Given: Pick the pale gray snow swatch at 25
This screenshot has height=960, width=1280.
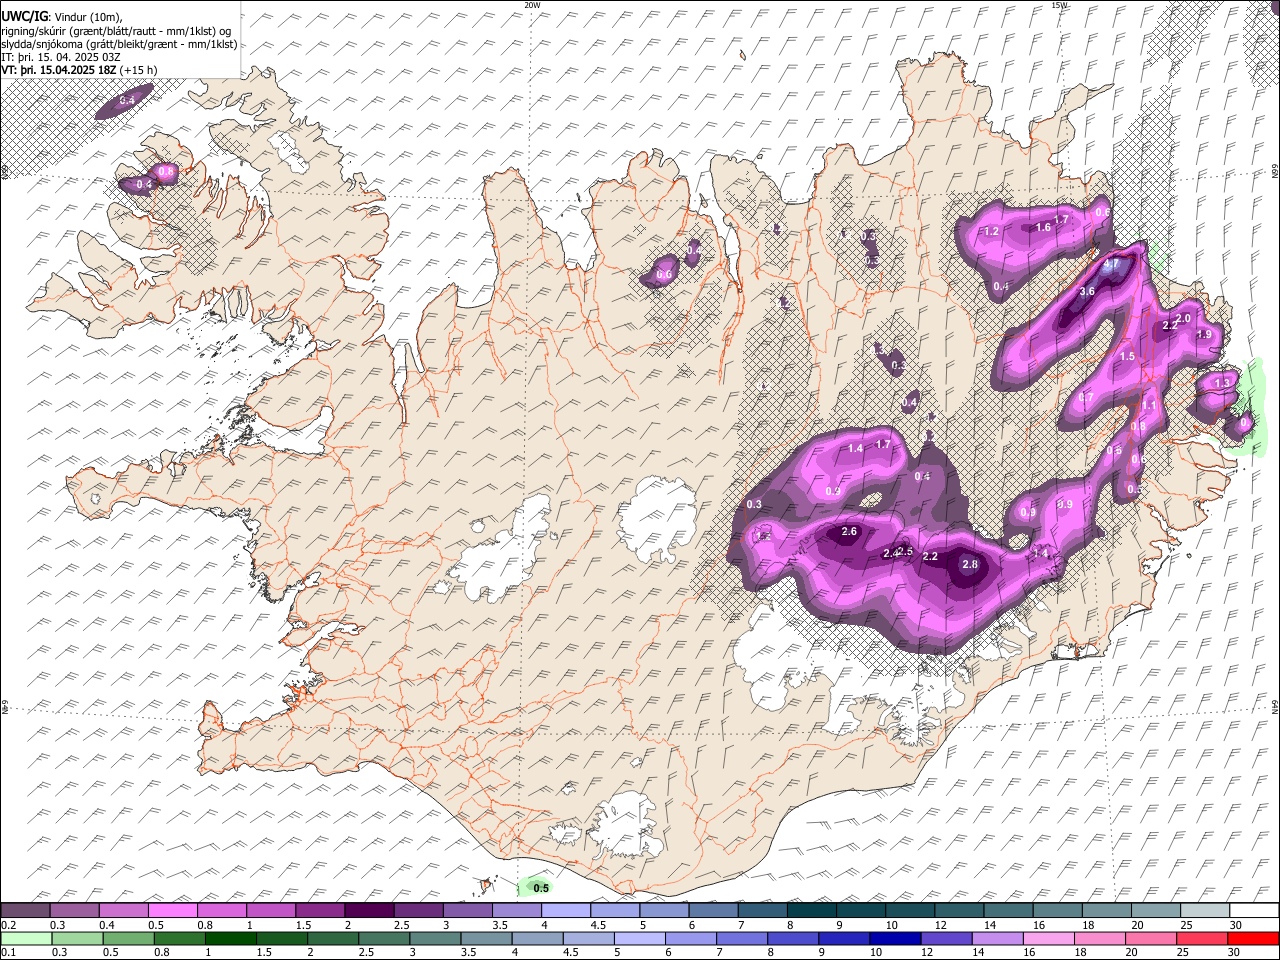Looking at the screenshot, I should 1205,911.
